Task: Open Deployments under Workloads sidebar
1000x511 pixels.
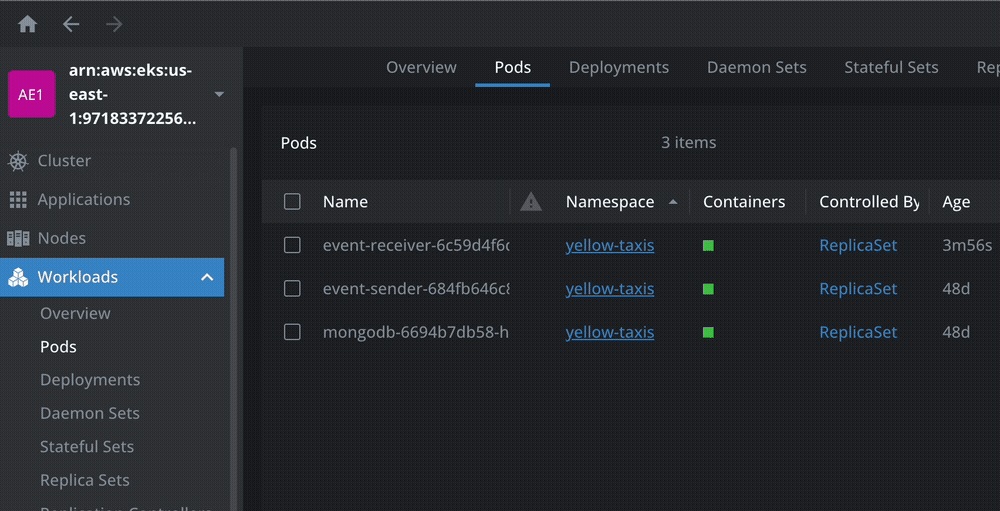Action: (90, 380)
